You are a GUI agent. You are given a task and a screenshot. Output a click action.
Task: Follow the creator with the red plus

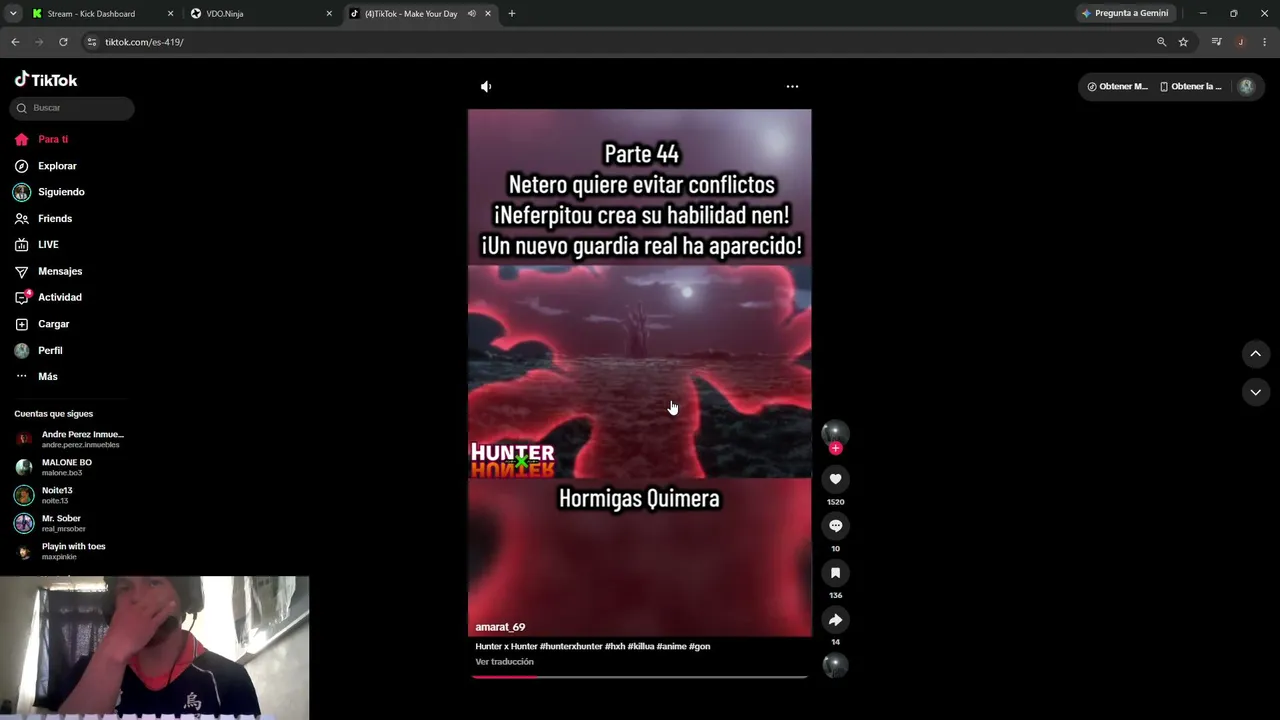835,449
